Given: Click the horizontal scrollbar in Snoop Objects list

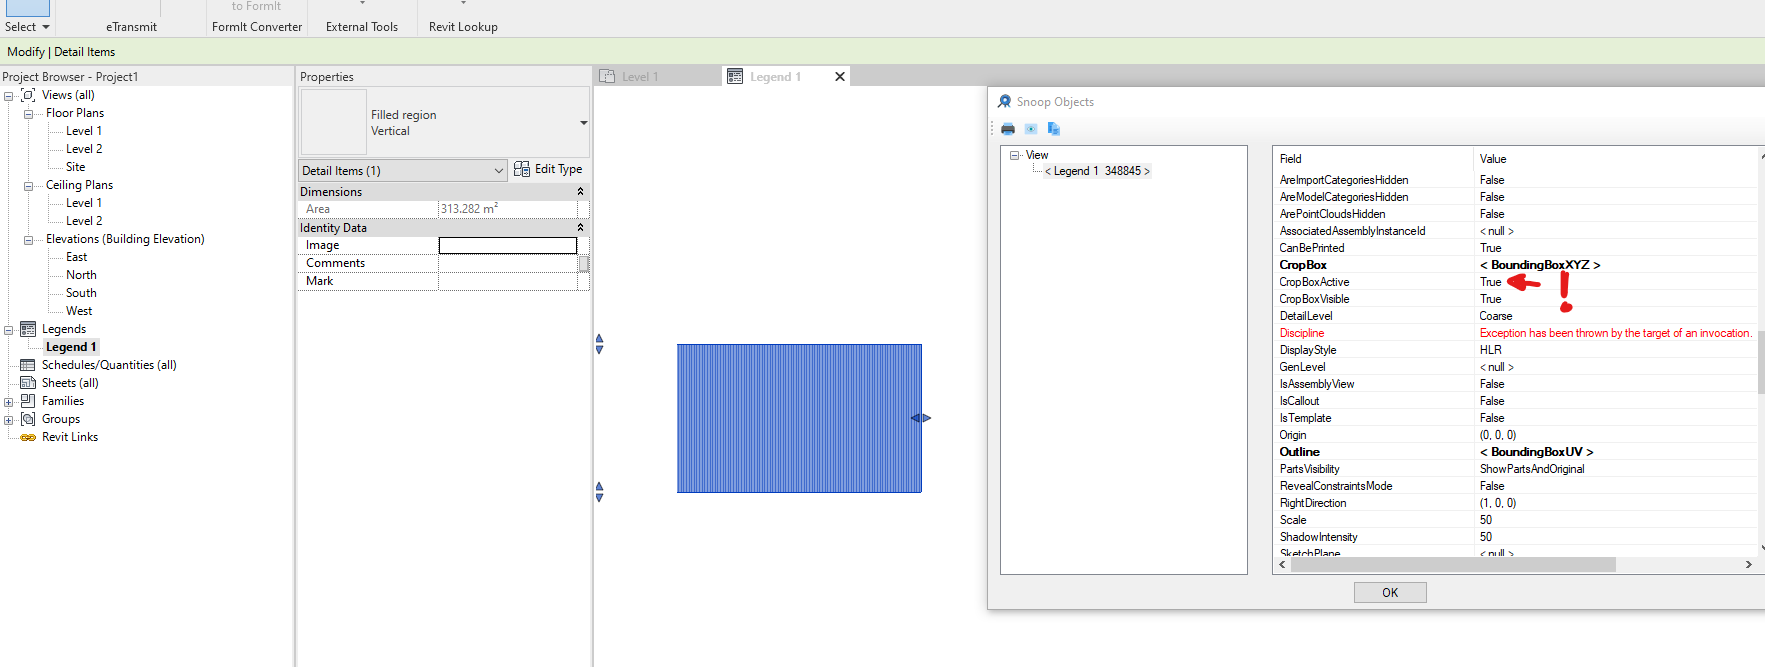Looking at the screenshot, I should click(x=1453, y=565).
